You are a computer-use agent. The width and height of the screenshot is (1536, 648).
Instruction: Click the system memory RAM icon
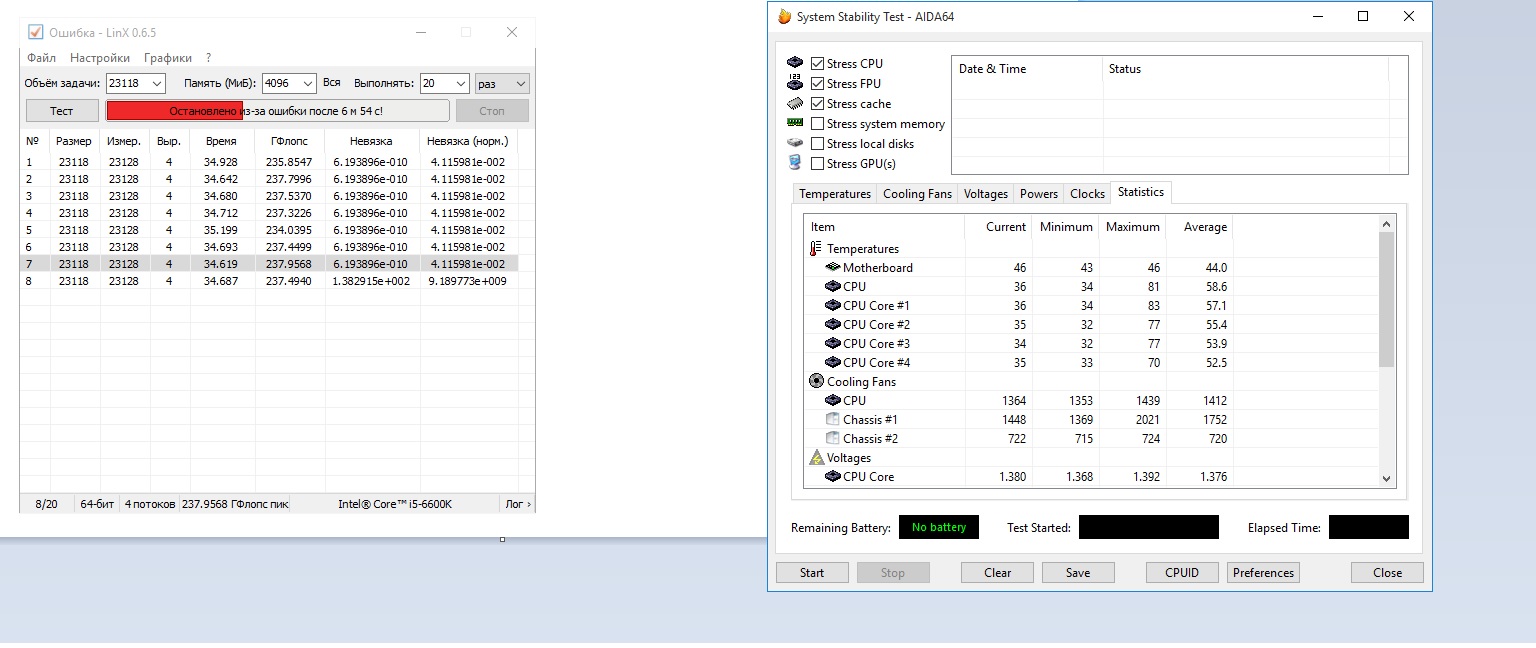point(795,123)
